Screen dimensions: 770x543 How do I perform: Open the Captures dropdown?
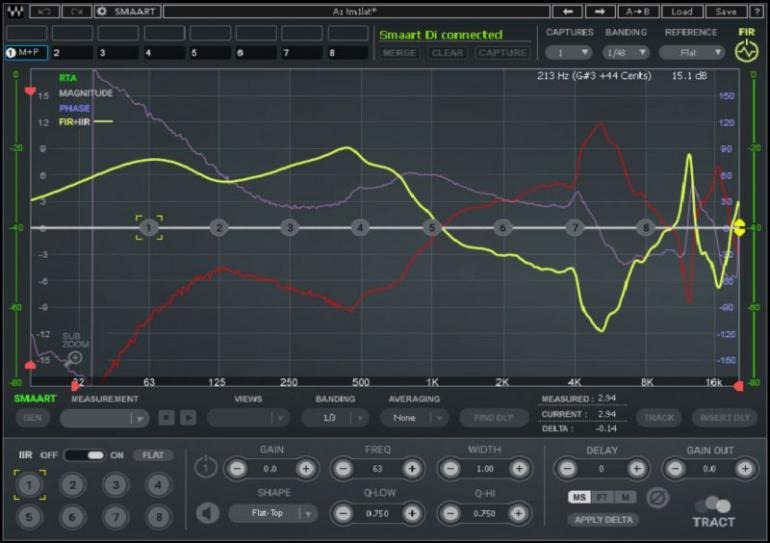click(x=569, y=53)
